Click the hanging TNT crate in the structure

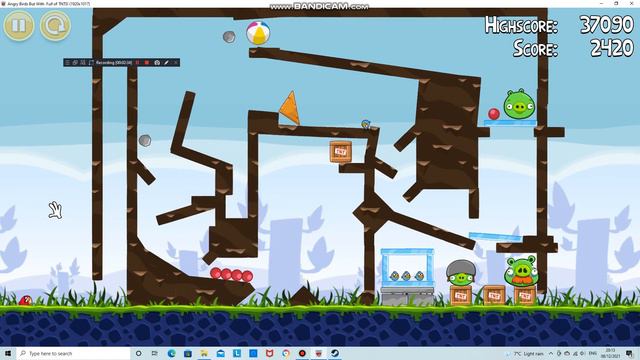pyautogui.click(x=340, y=152)
